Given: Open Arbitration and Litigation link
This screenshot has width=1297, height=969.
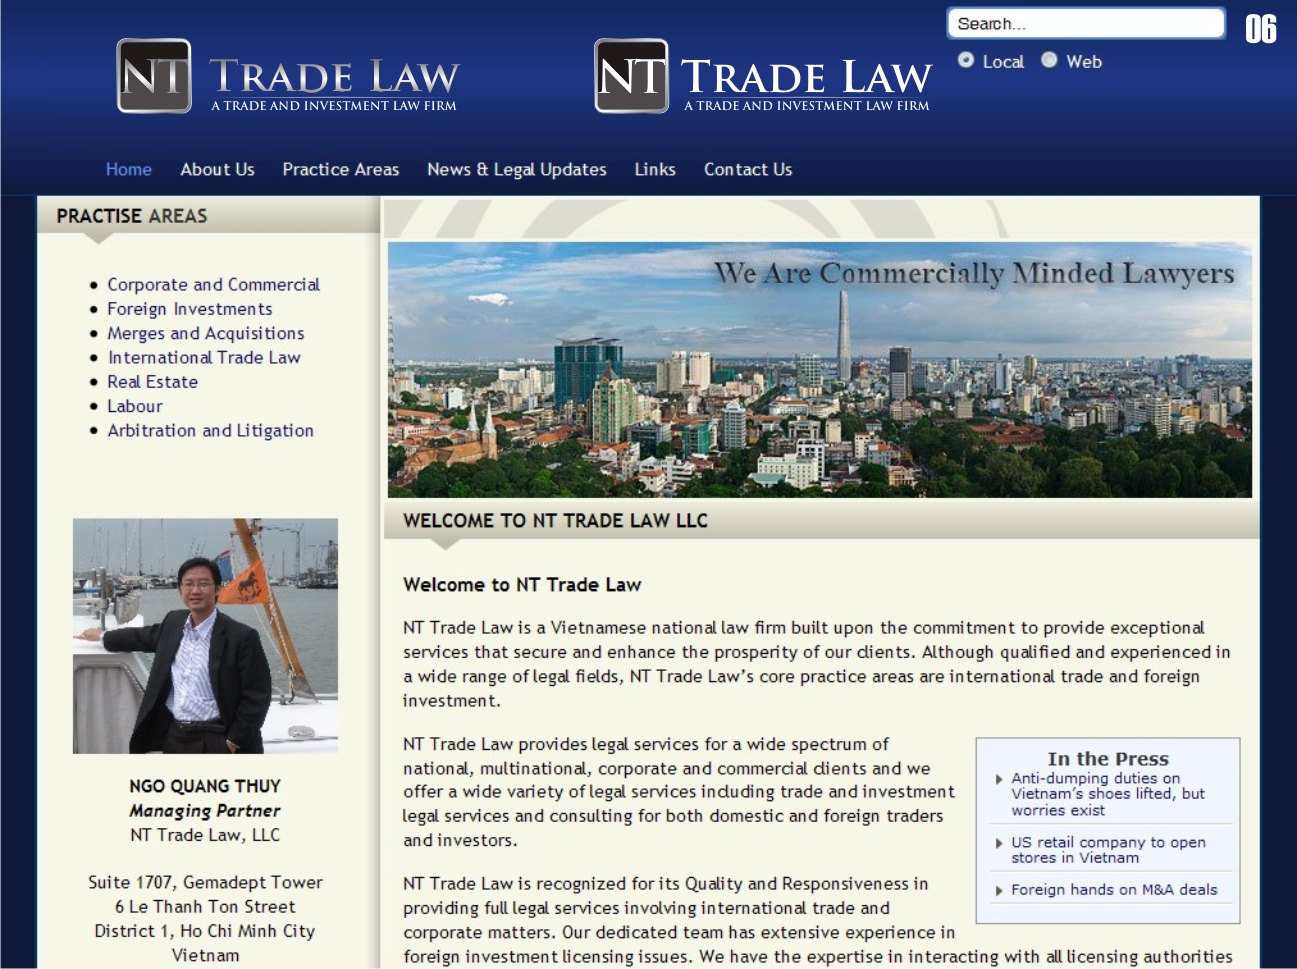Looking at the screenshot, I should coord(210,431).
